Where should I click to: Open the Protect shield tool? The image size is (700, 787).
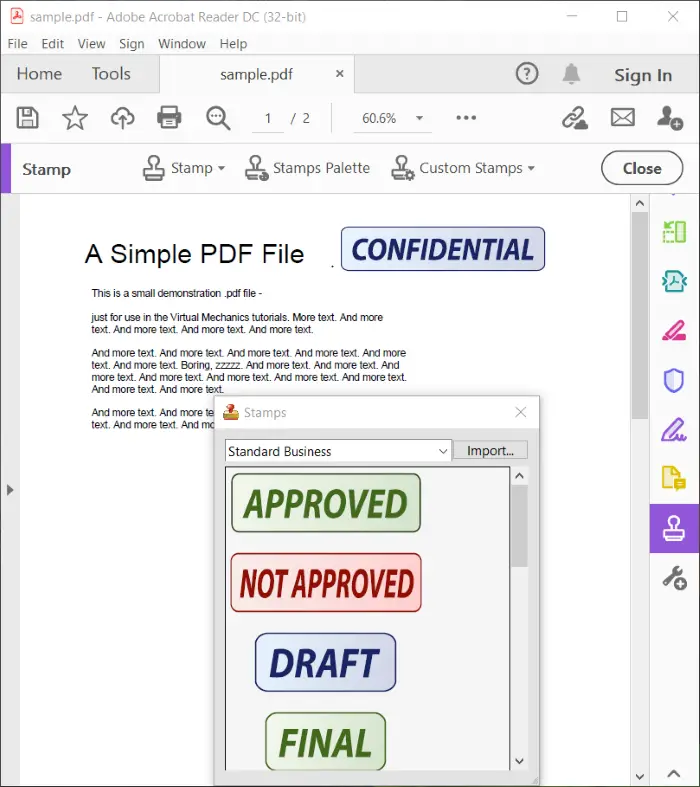674,380
